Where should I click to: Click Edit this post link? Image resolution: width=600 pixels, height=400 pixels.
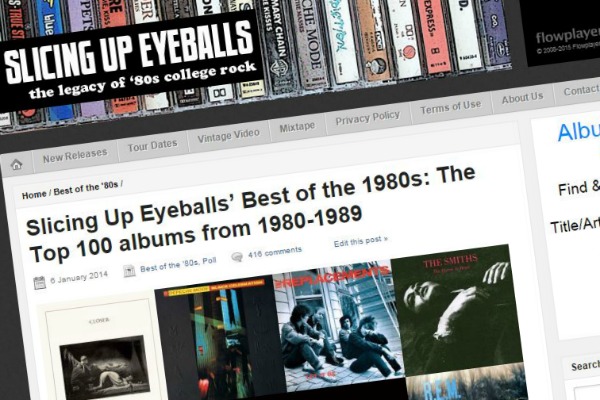(x=360, y=241)
